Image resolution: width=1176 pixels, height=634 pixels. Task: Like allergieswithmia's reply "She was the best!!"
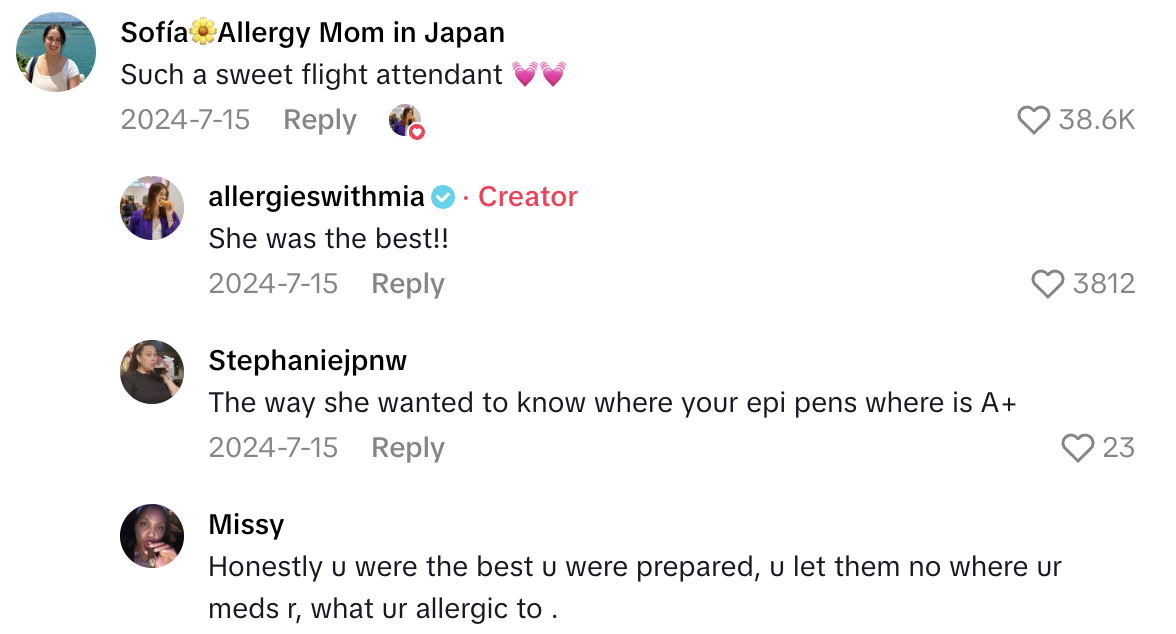coord(1048,285)
